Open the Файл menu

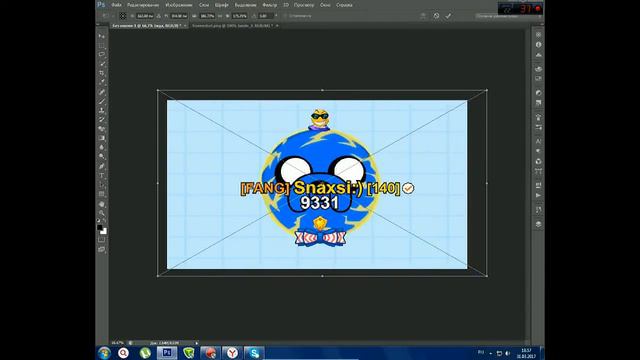tap(116, 5)
